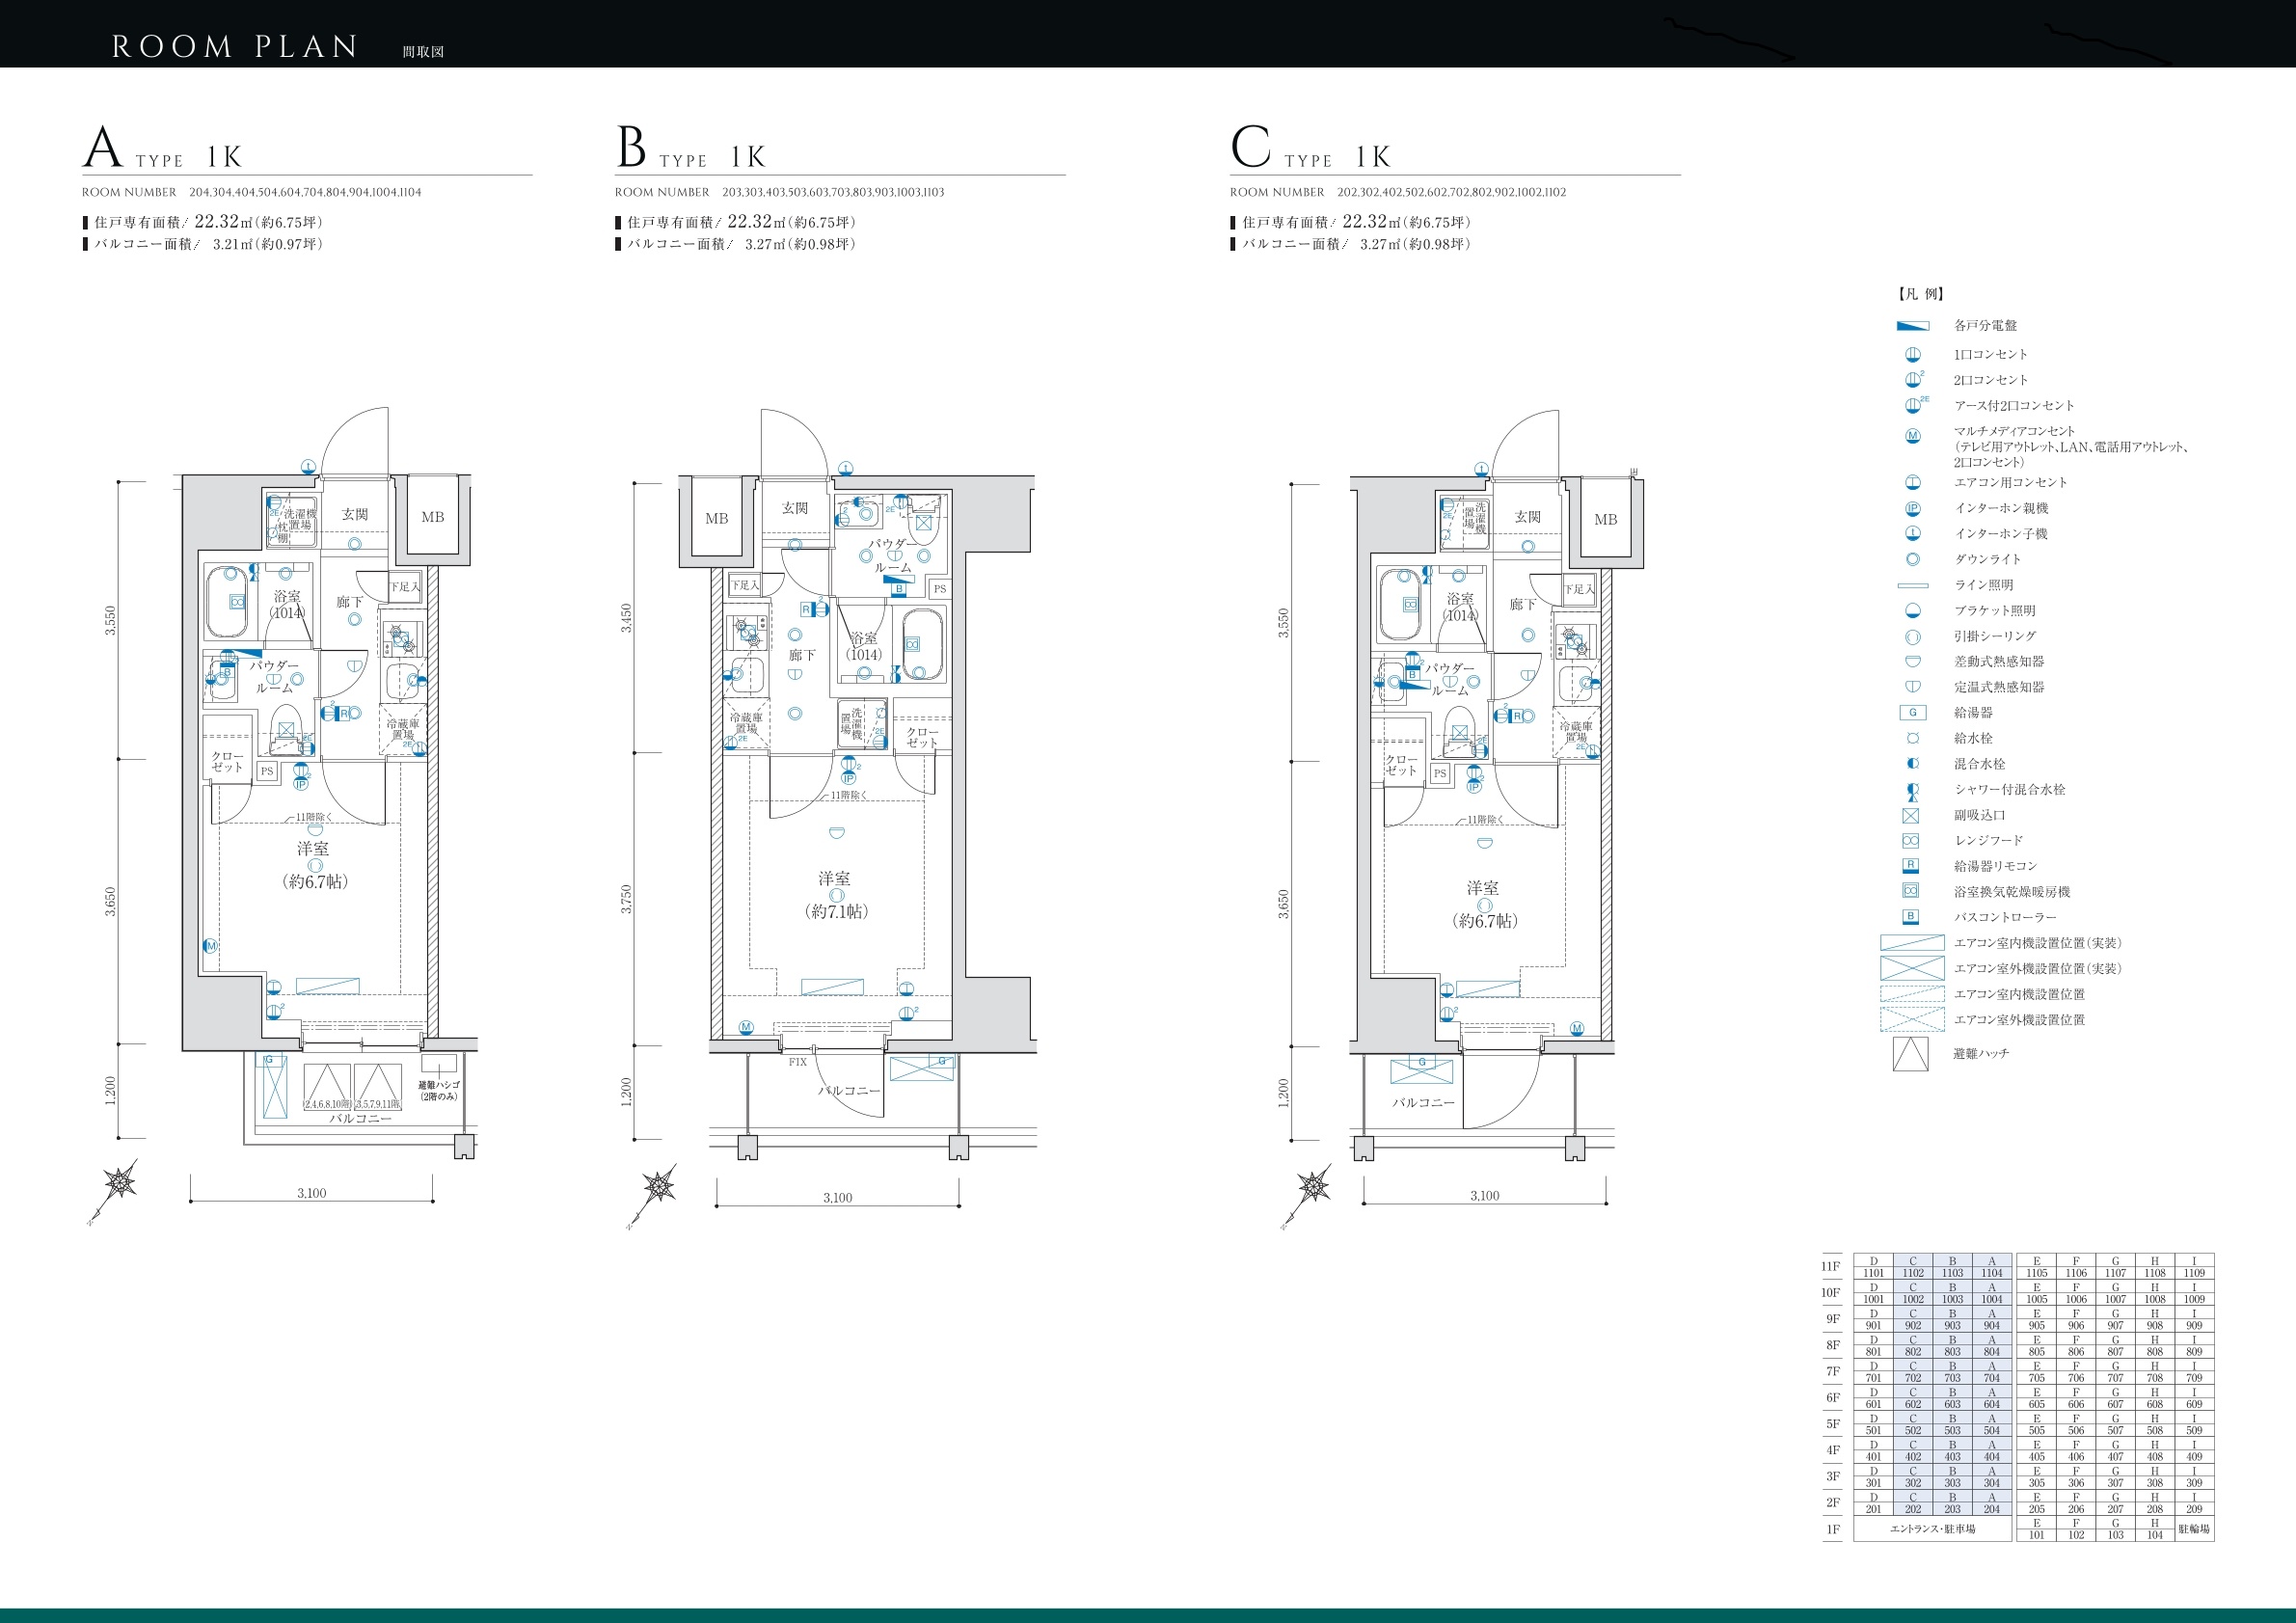This screenshot has width=2296, height=1623.
Task: Select cell 503 in floor table
Action: pos(1952,1430)
